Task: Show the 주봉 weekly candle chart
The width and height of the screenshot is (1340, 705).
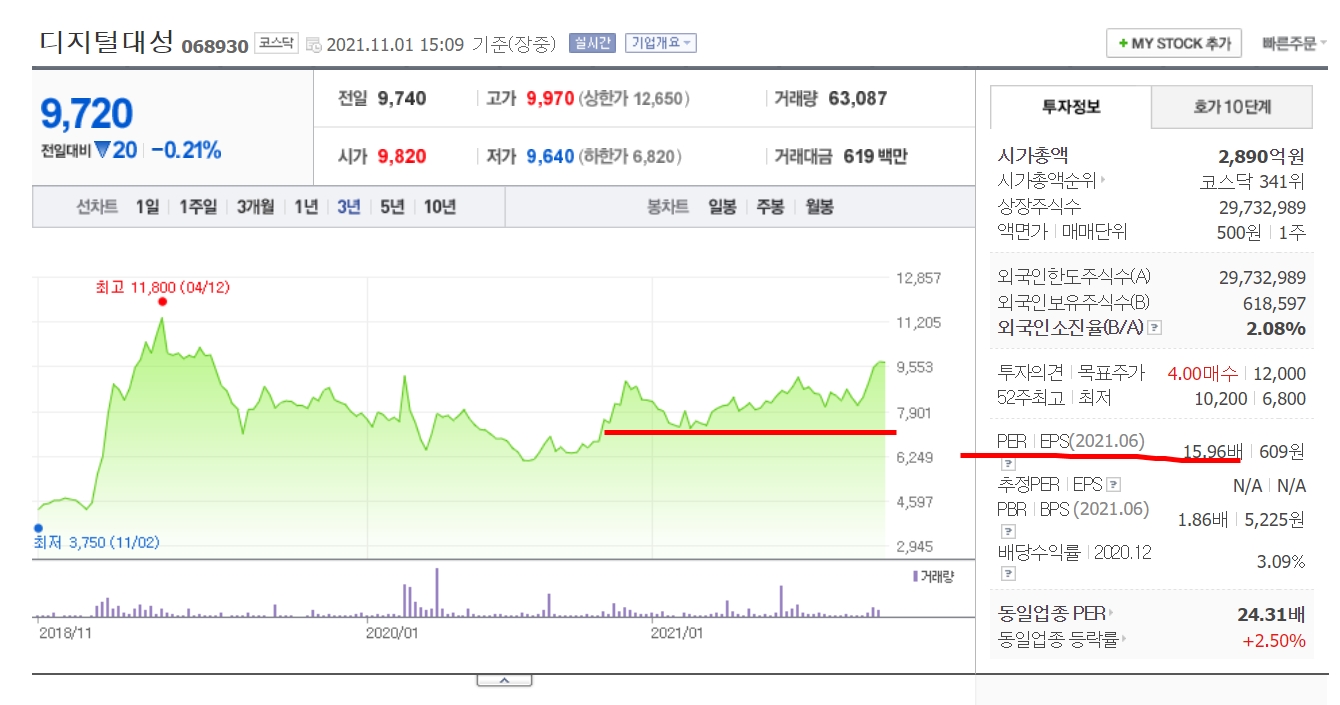Action: [770, 207]
